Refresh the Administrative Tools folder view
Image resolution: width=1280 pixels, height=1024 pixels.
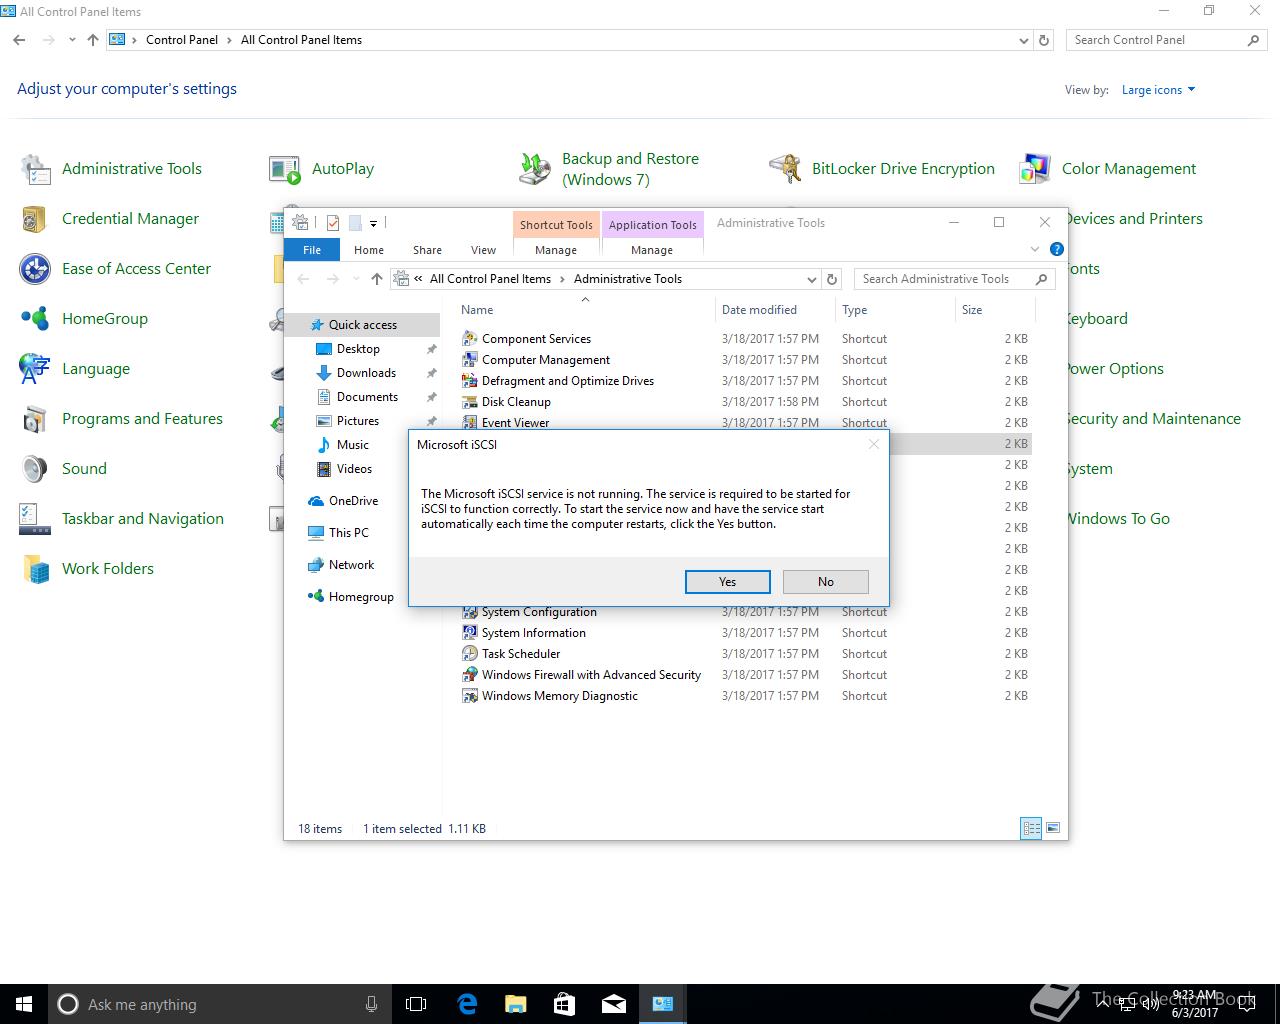point(832,280)
